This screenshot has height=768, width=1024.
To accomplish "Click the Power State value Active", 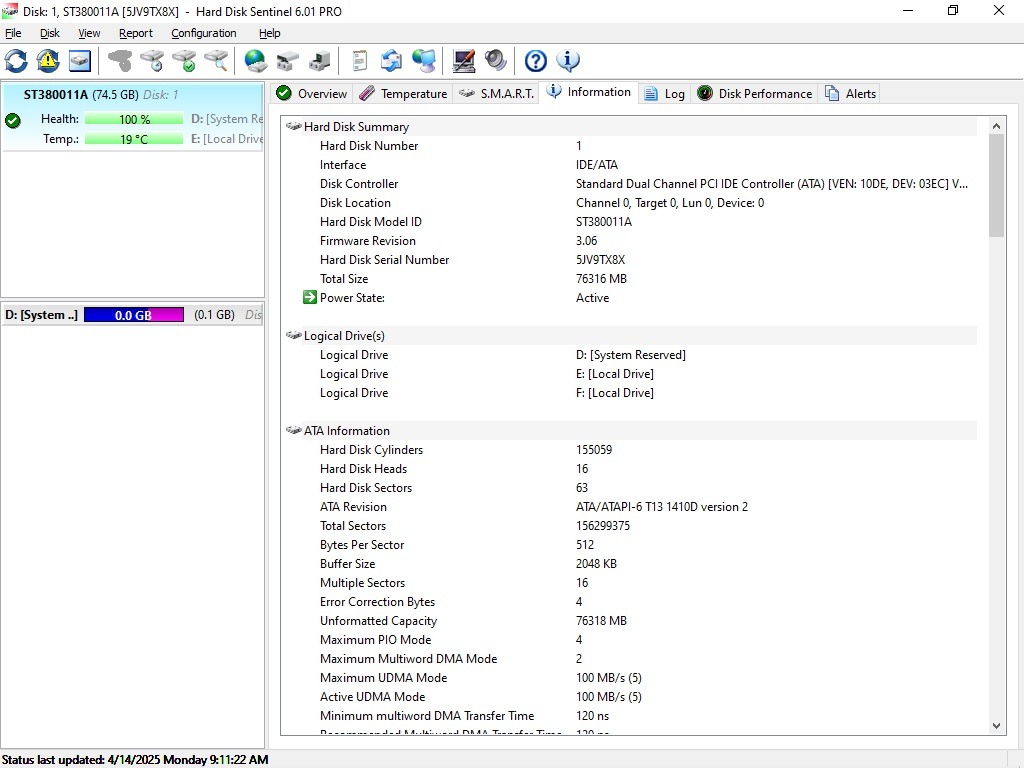I will tap(592, 297).
